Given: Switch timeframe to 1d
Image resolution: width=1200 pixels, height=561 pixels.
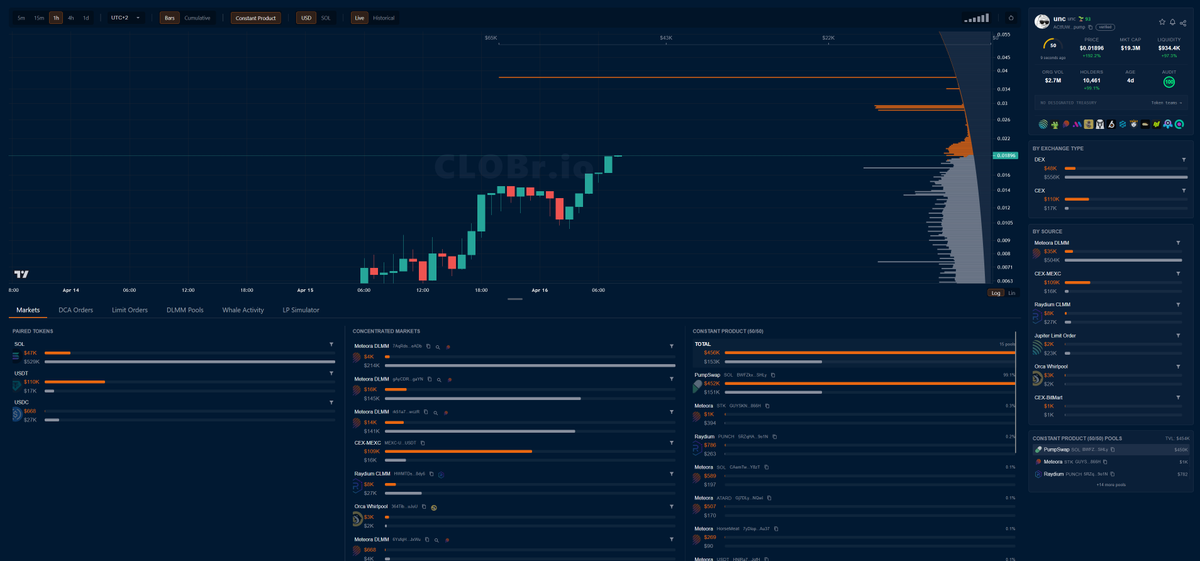Looking at the screenshot, I should coord(86,18).
